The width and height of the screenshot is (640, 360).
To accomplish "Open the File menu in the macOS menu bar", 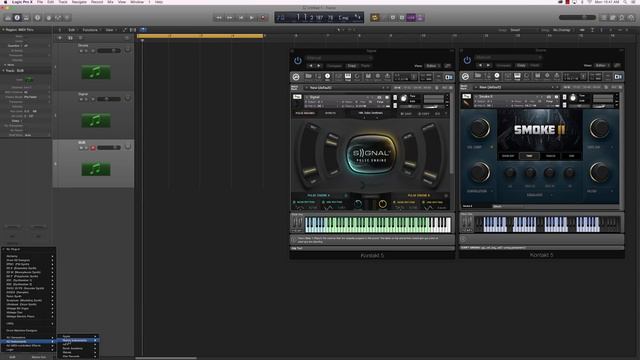I will 40,2.
